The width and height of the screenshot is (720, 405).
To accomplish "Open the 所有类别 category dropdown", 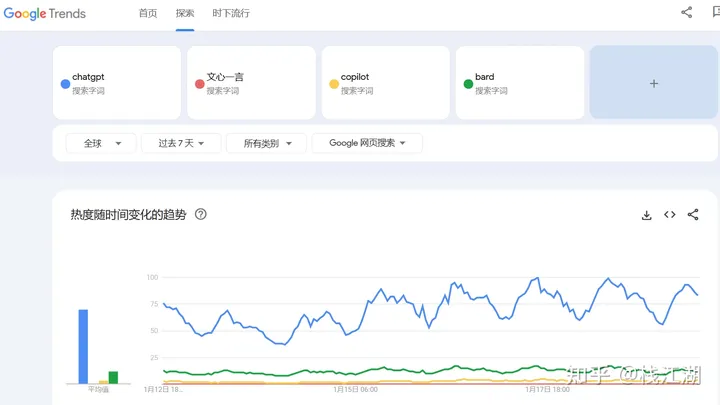I will click(266, 143).
